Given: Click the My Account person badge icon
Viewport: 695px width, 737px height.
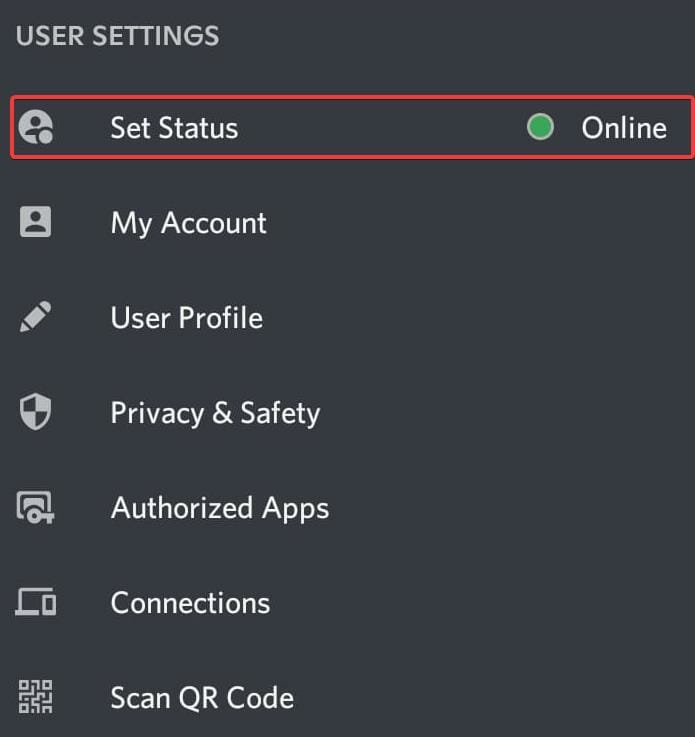Looking at the screenshot, I should (x=36, y=222).
